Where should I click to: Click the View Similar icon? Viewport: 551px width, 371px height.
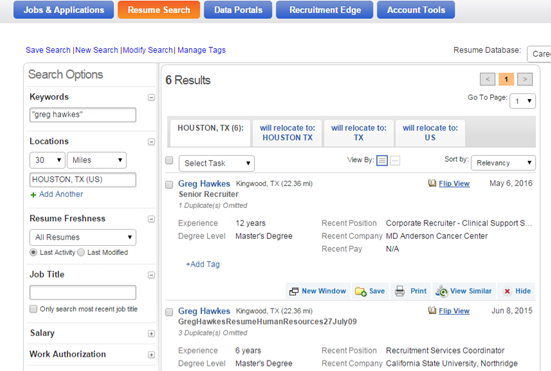coord(442,291)
